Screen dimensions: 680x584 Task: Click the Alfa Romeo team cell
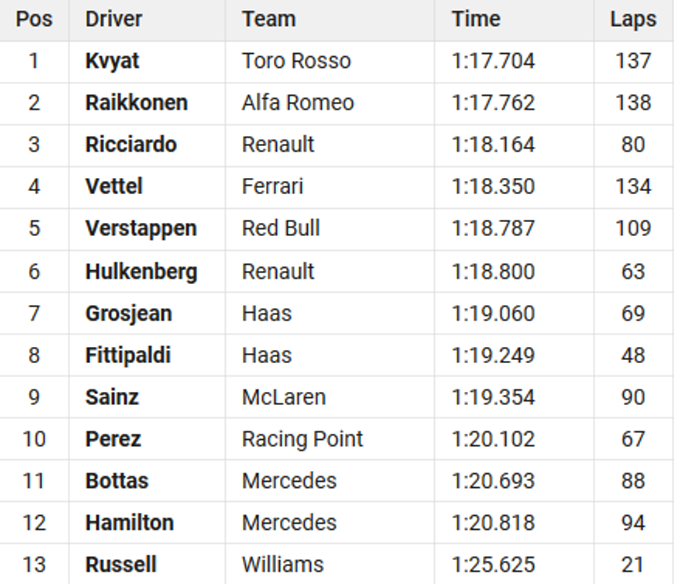[x=298, y=103]
